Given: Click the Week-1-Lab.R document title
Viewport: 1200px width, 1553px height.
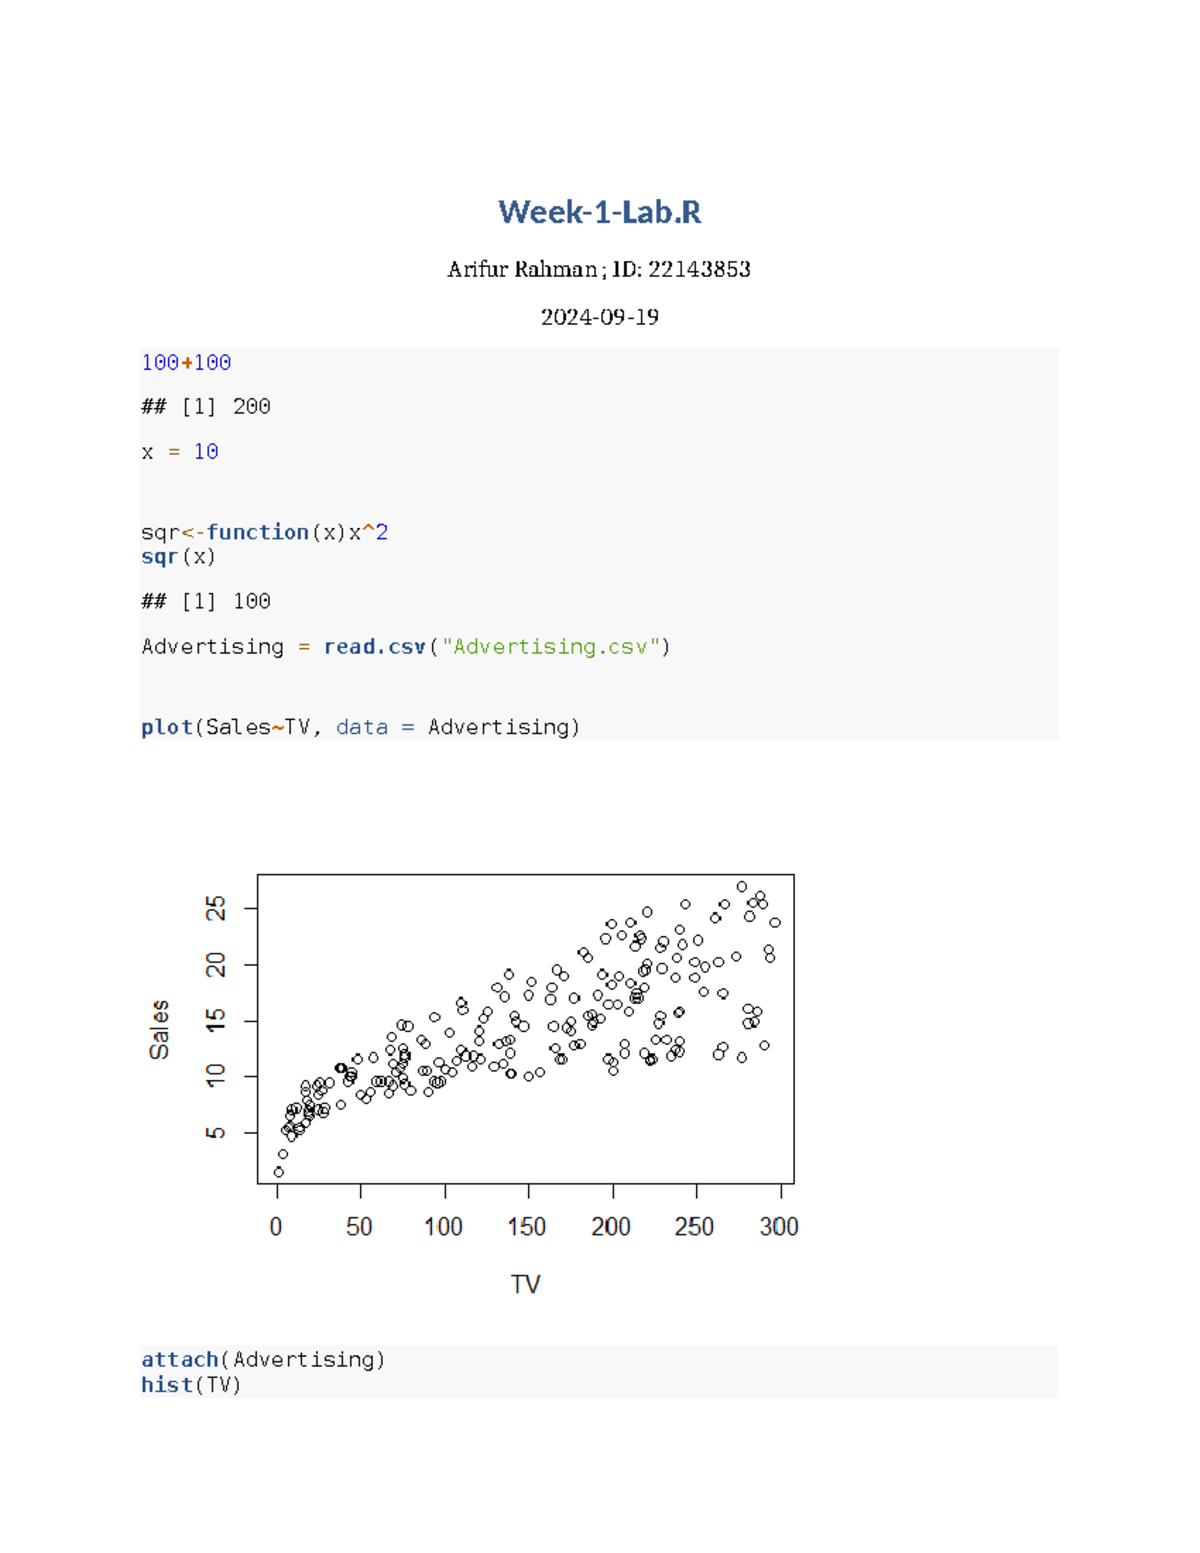Looking at the screenshot, I should tap(599, 212).
